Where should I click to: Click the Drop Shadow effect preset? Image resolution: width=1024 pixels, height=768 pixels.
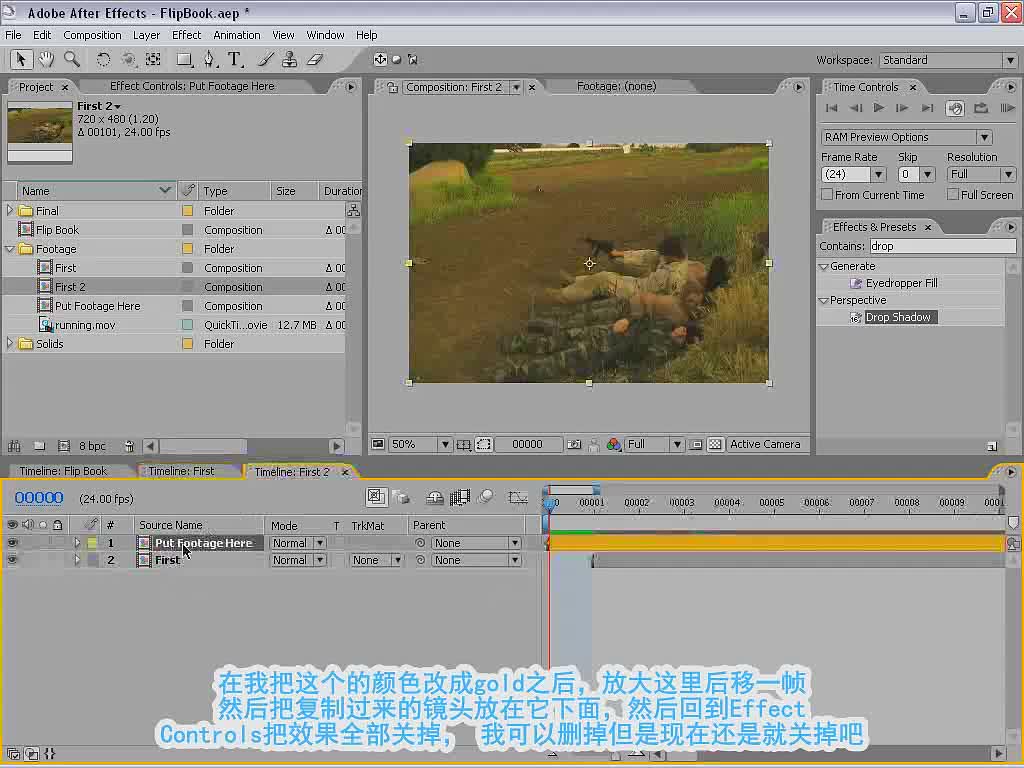point(898,317)
